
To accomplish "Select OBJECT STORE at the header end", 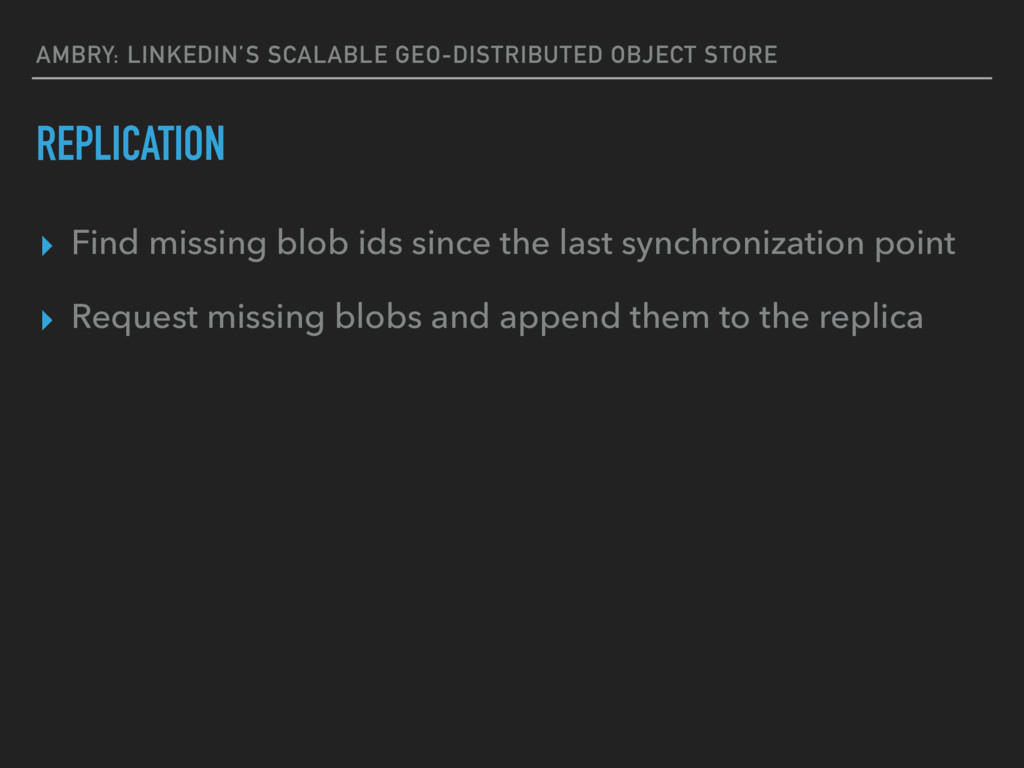I will (x=694, y=54).
